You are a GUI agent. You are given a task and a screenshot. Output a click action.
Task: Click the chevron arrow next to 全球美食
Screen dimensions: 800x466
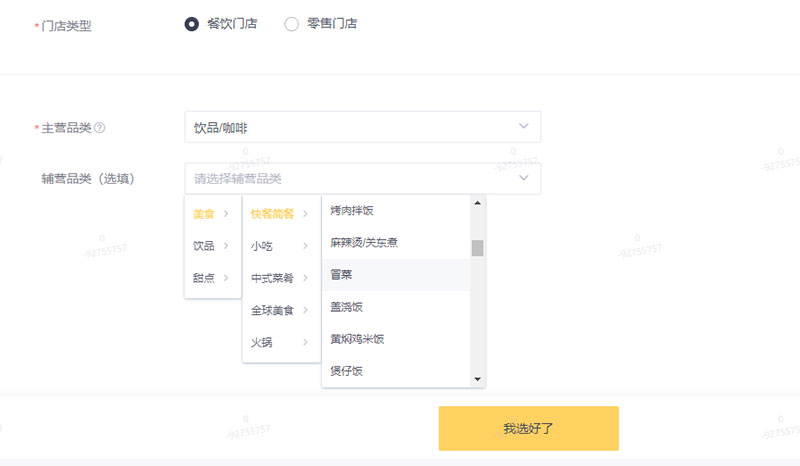[x=305, y=310]
